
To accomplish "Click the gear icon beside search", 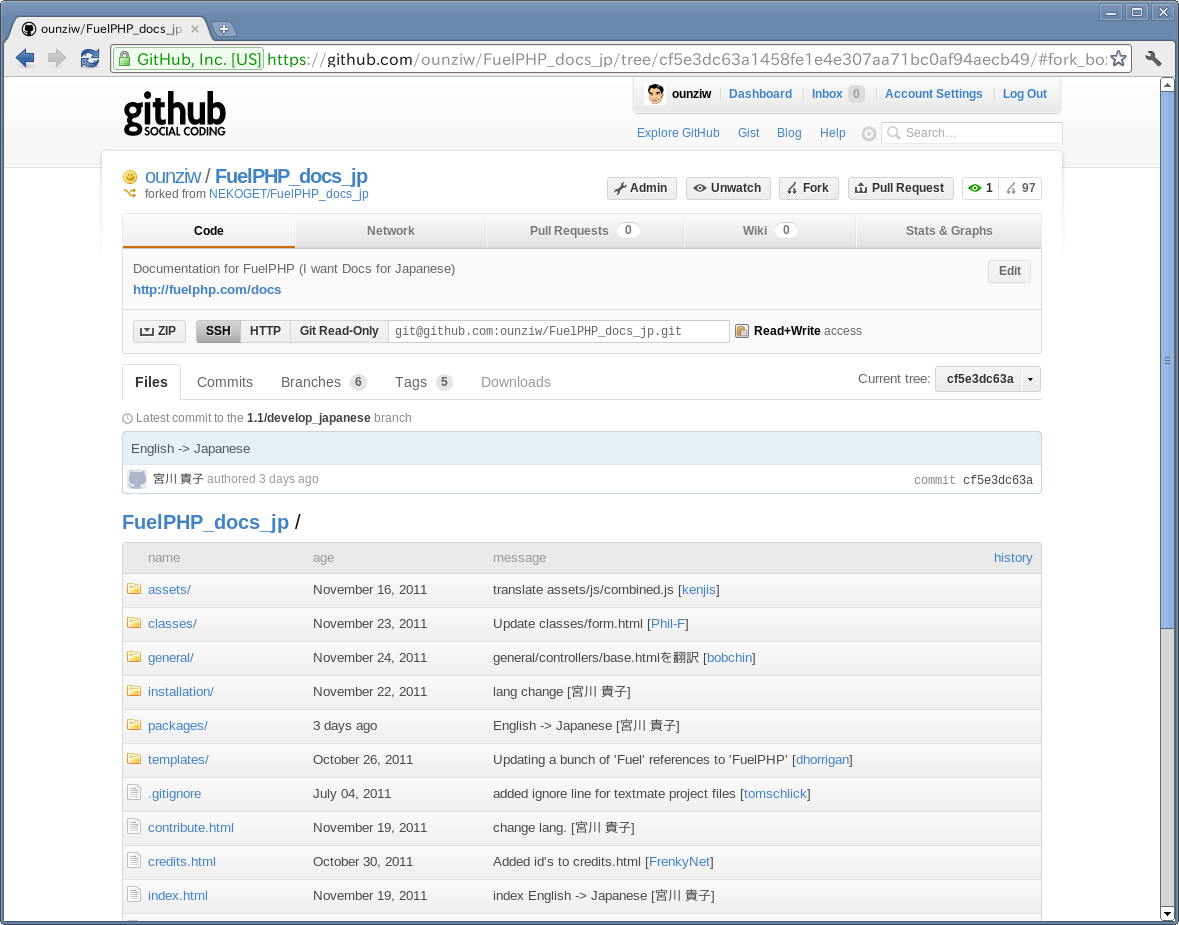I will coord(868,133).
